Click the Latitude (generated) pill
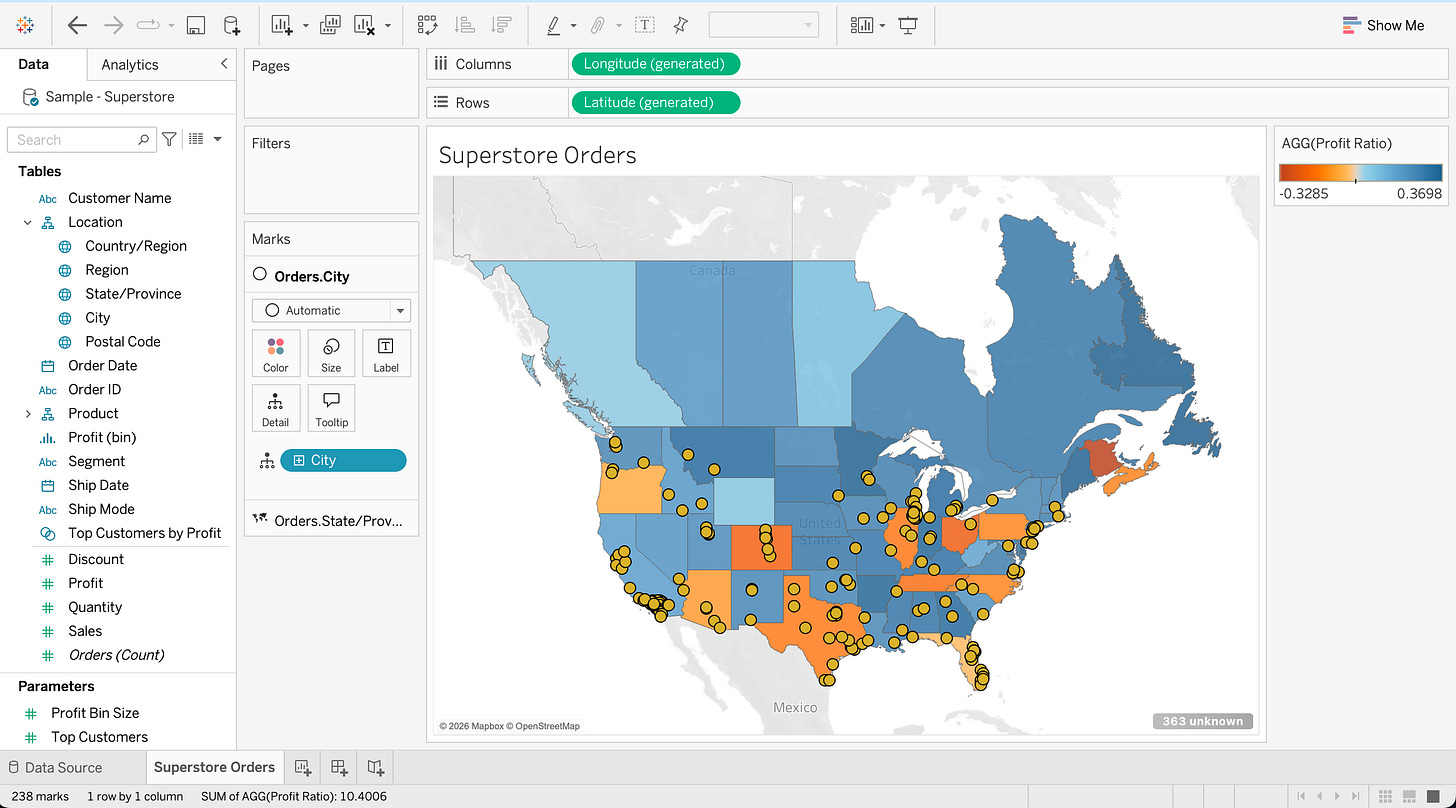Image resolution: width=1456 pixels, height=808 pixels. click(655, 103)
